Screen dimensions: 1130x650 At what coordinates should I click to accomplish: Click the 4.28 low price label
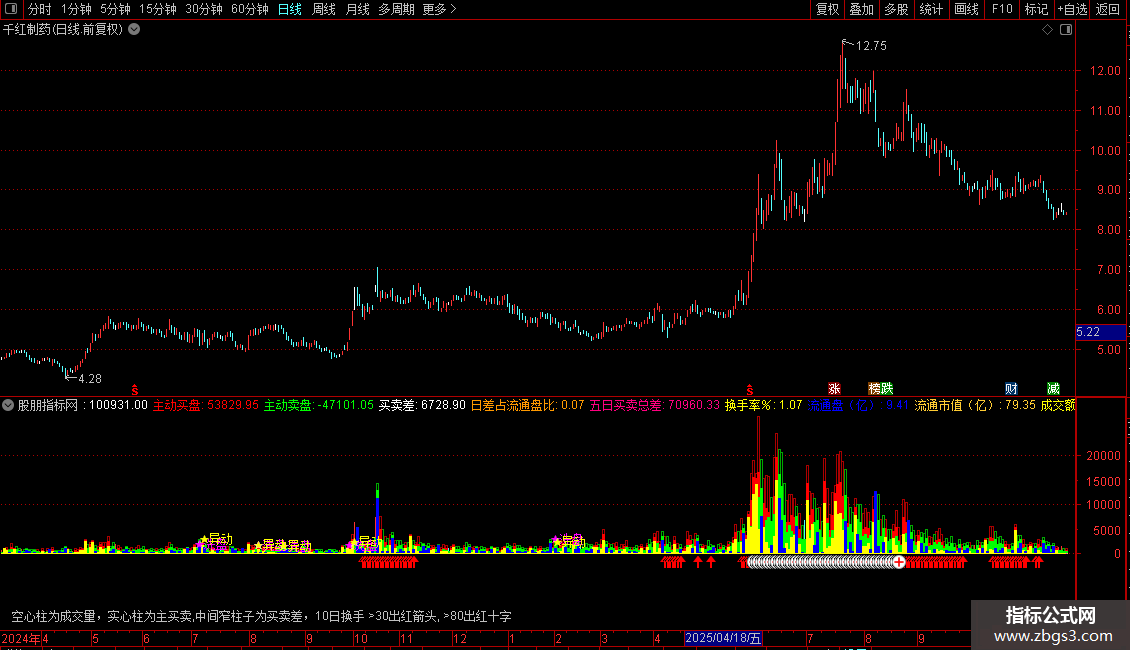[x=89, y=378]
